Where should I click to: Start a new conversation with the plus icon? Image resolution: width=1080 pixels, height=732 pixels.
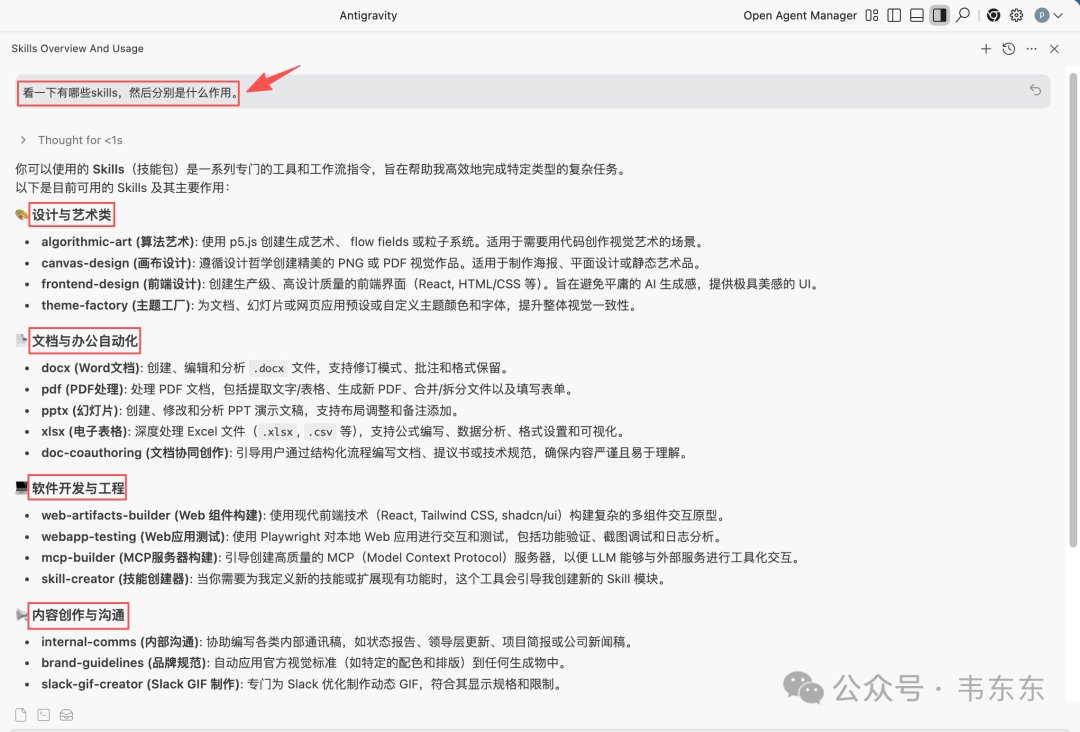click(986, 48)
